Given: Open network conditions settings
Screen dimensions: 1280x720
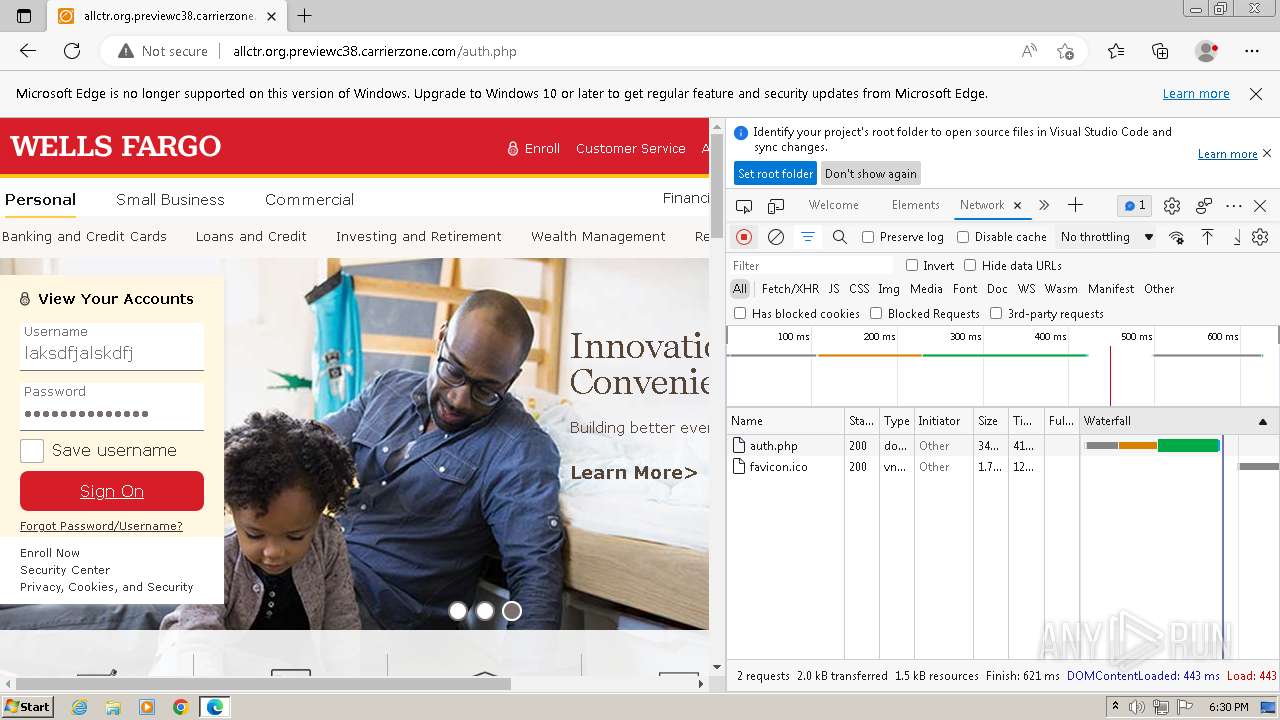Looking at the screenshot, I should (x=1177, y=237).
